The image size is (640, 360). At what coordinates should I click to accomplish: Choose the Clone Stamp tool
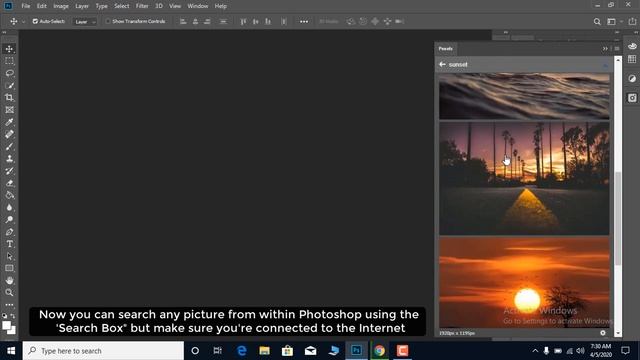pos(9,159)
